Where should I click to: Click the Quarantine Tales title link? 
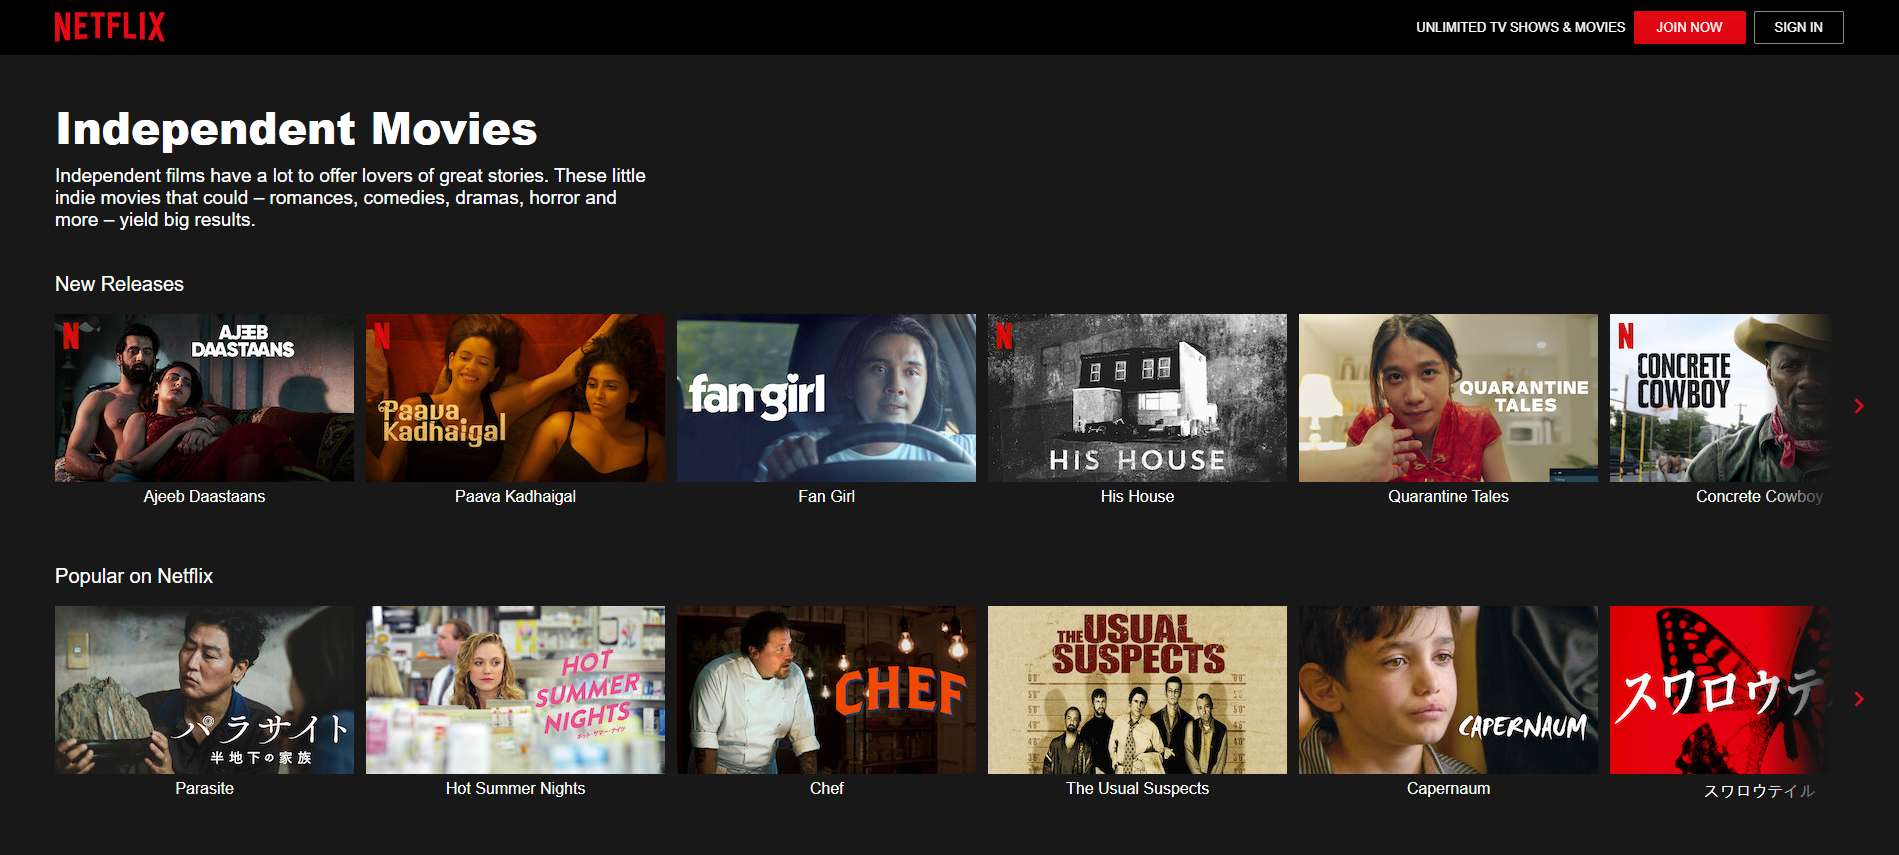click(x=1448, y=496)
